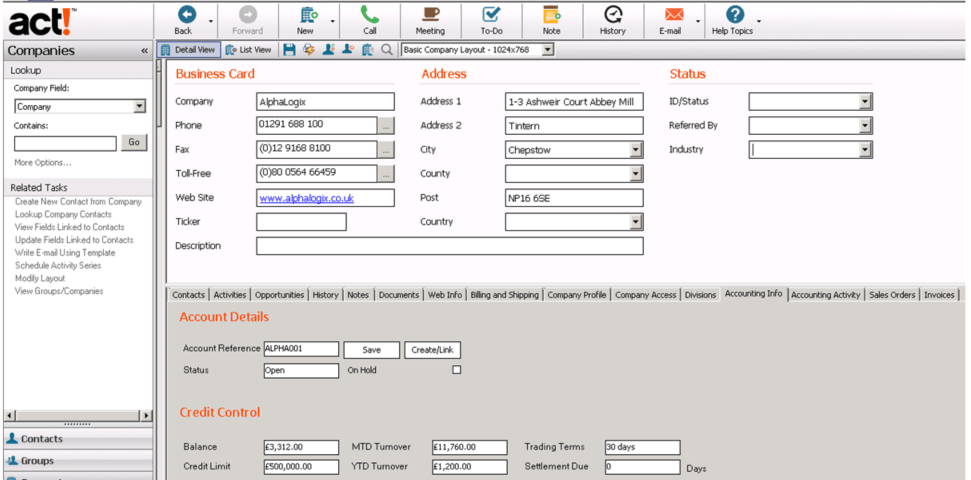Open the Invoices tab
Image resolution: width=971 pixels, height=480 pixels.
(x=939, y=295)
